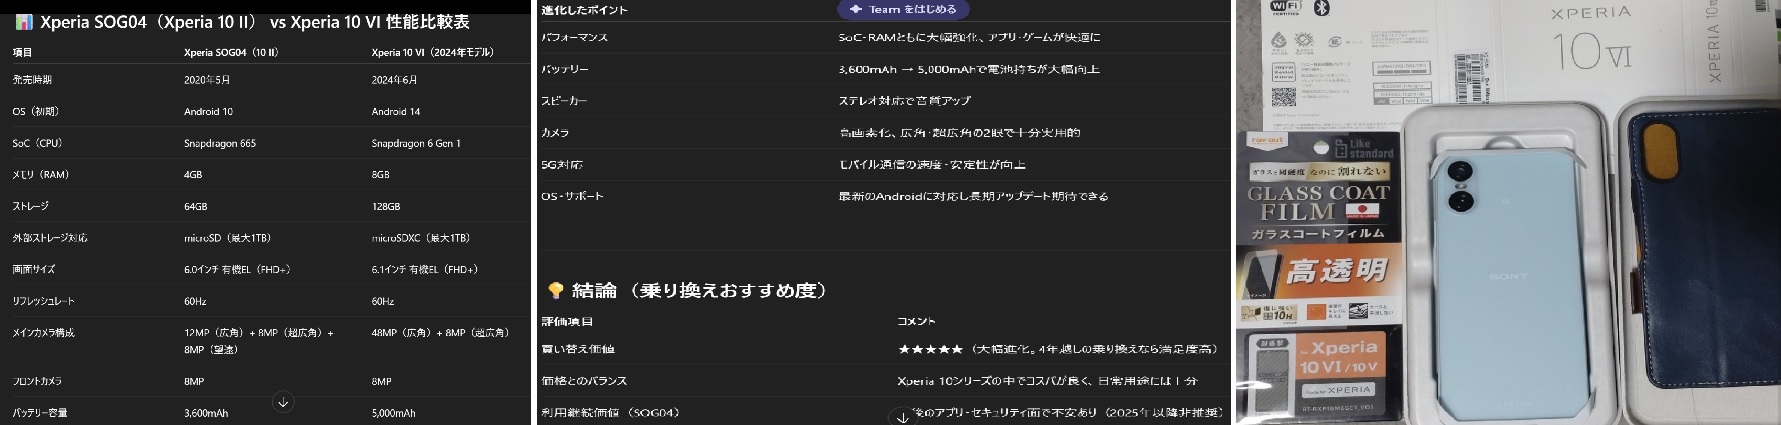This screenshot has width=1781, height=425.
Task: Click the scroll-down arrow in the comparison table panel
Action: point(283,402)
